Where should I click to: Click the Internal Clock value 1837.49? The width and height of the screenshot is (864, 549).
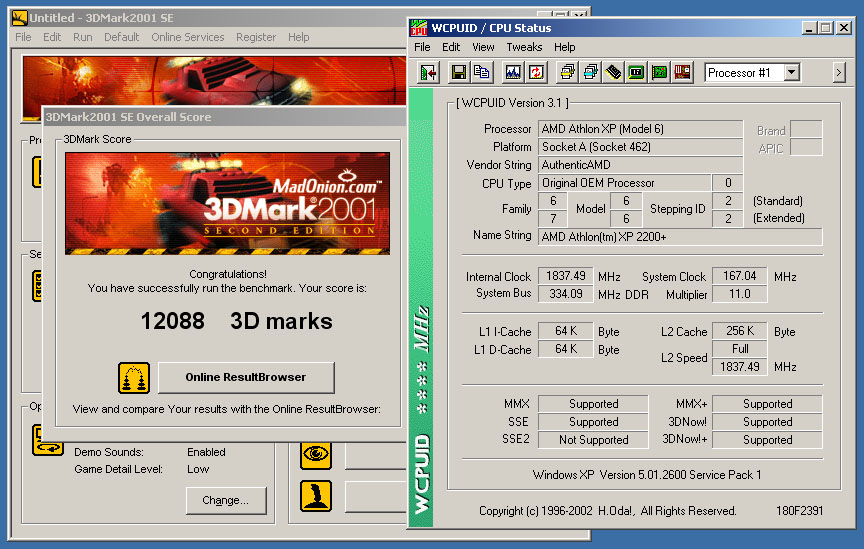pos(565,276)
